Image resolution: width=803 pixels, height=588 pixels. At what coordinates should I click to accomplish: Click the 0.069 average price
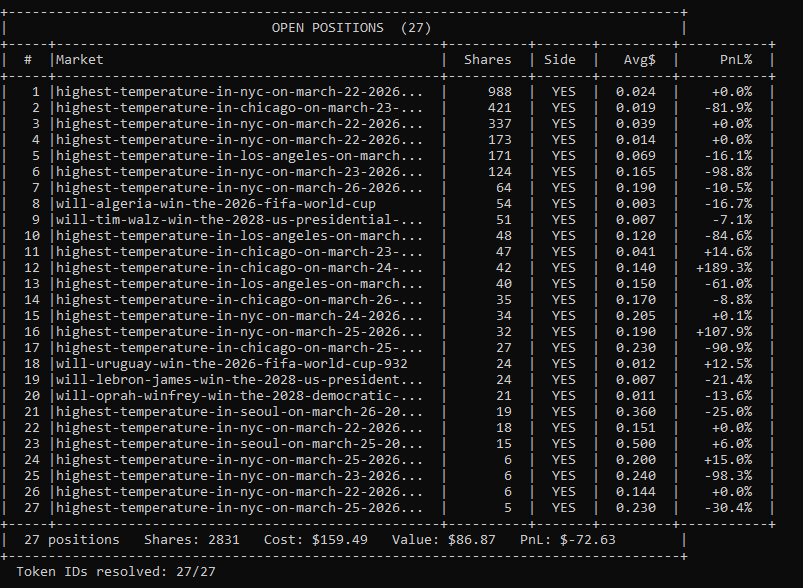pyautogui.click(x=636, y=156)
